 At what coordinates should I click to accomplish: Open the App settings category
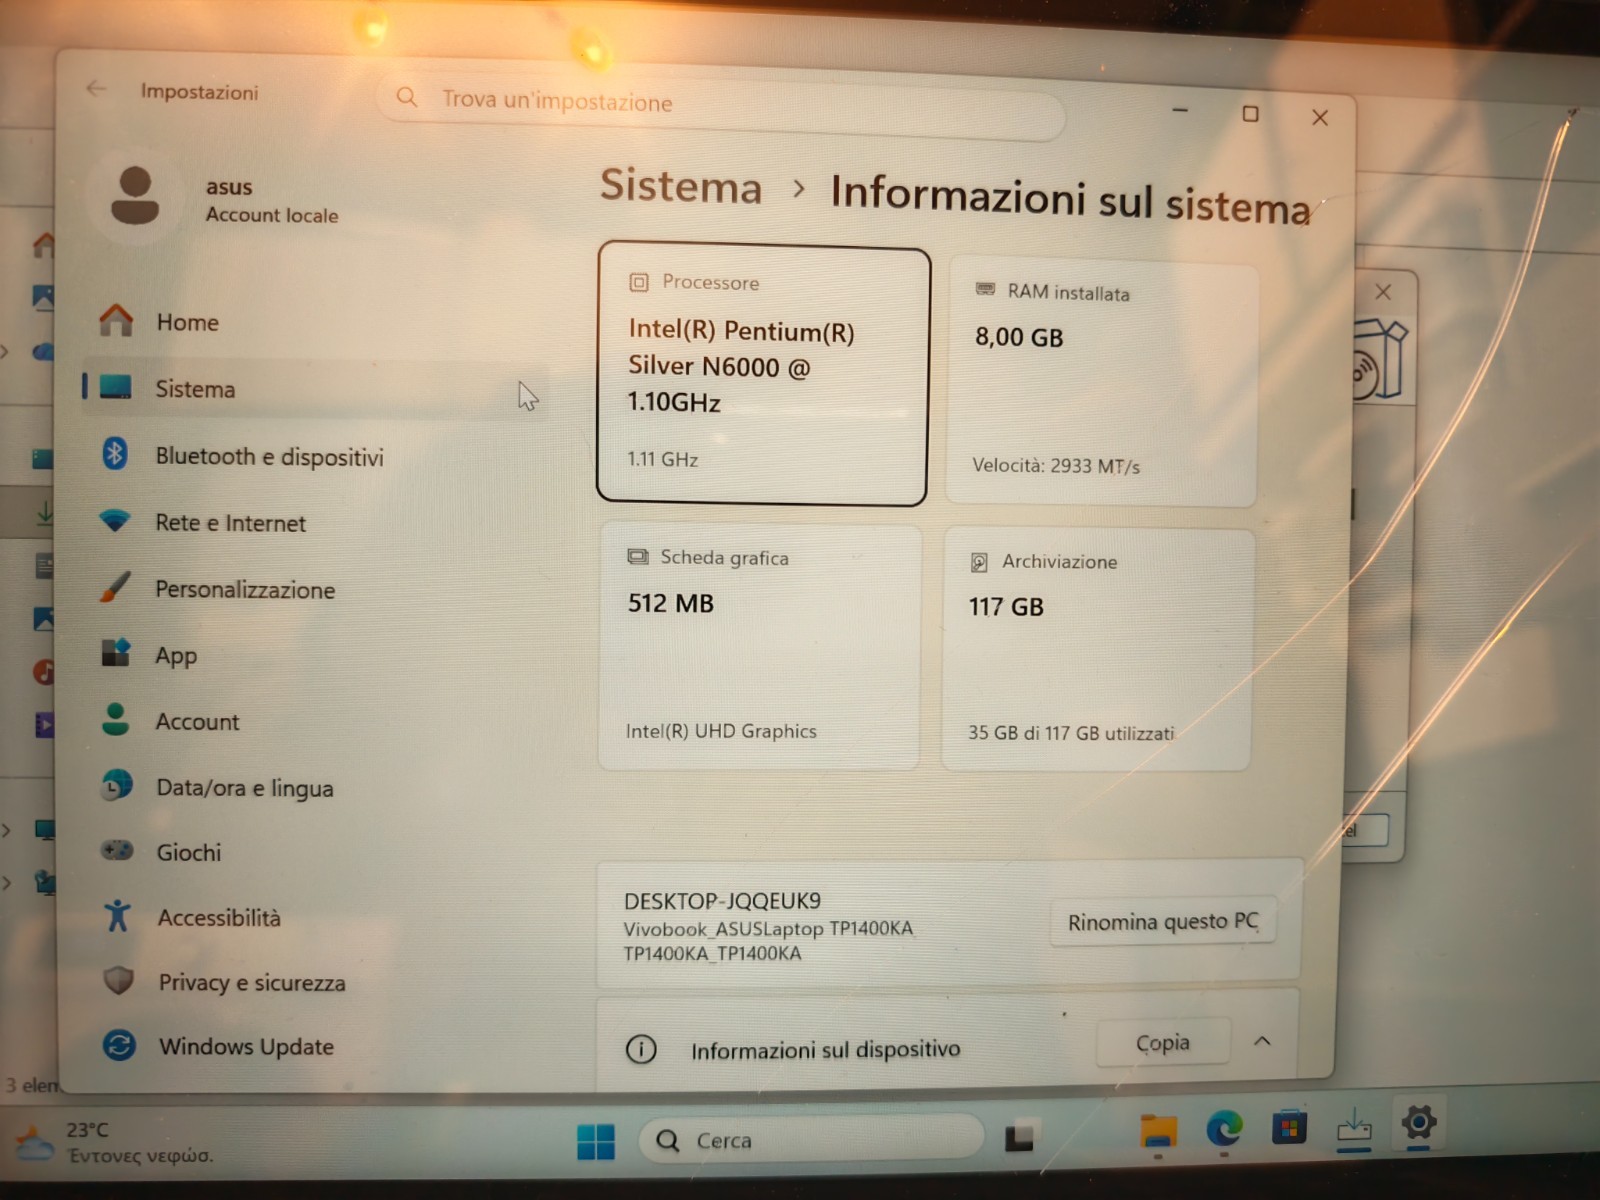pyautogui.click(x=315, y=655)
